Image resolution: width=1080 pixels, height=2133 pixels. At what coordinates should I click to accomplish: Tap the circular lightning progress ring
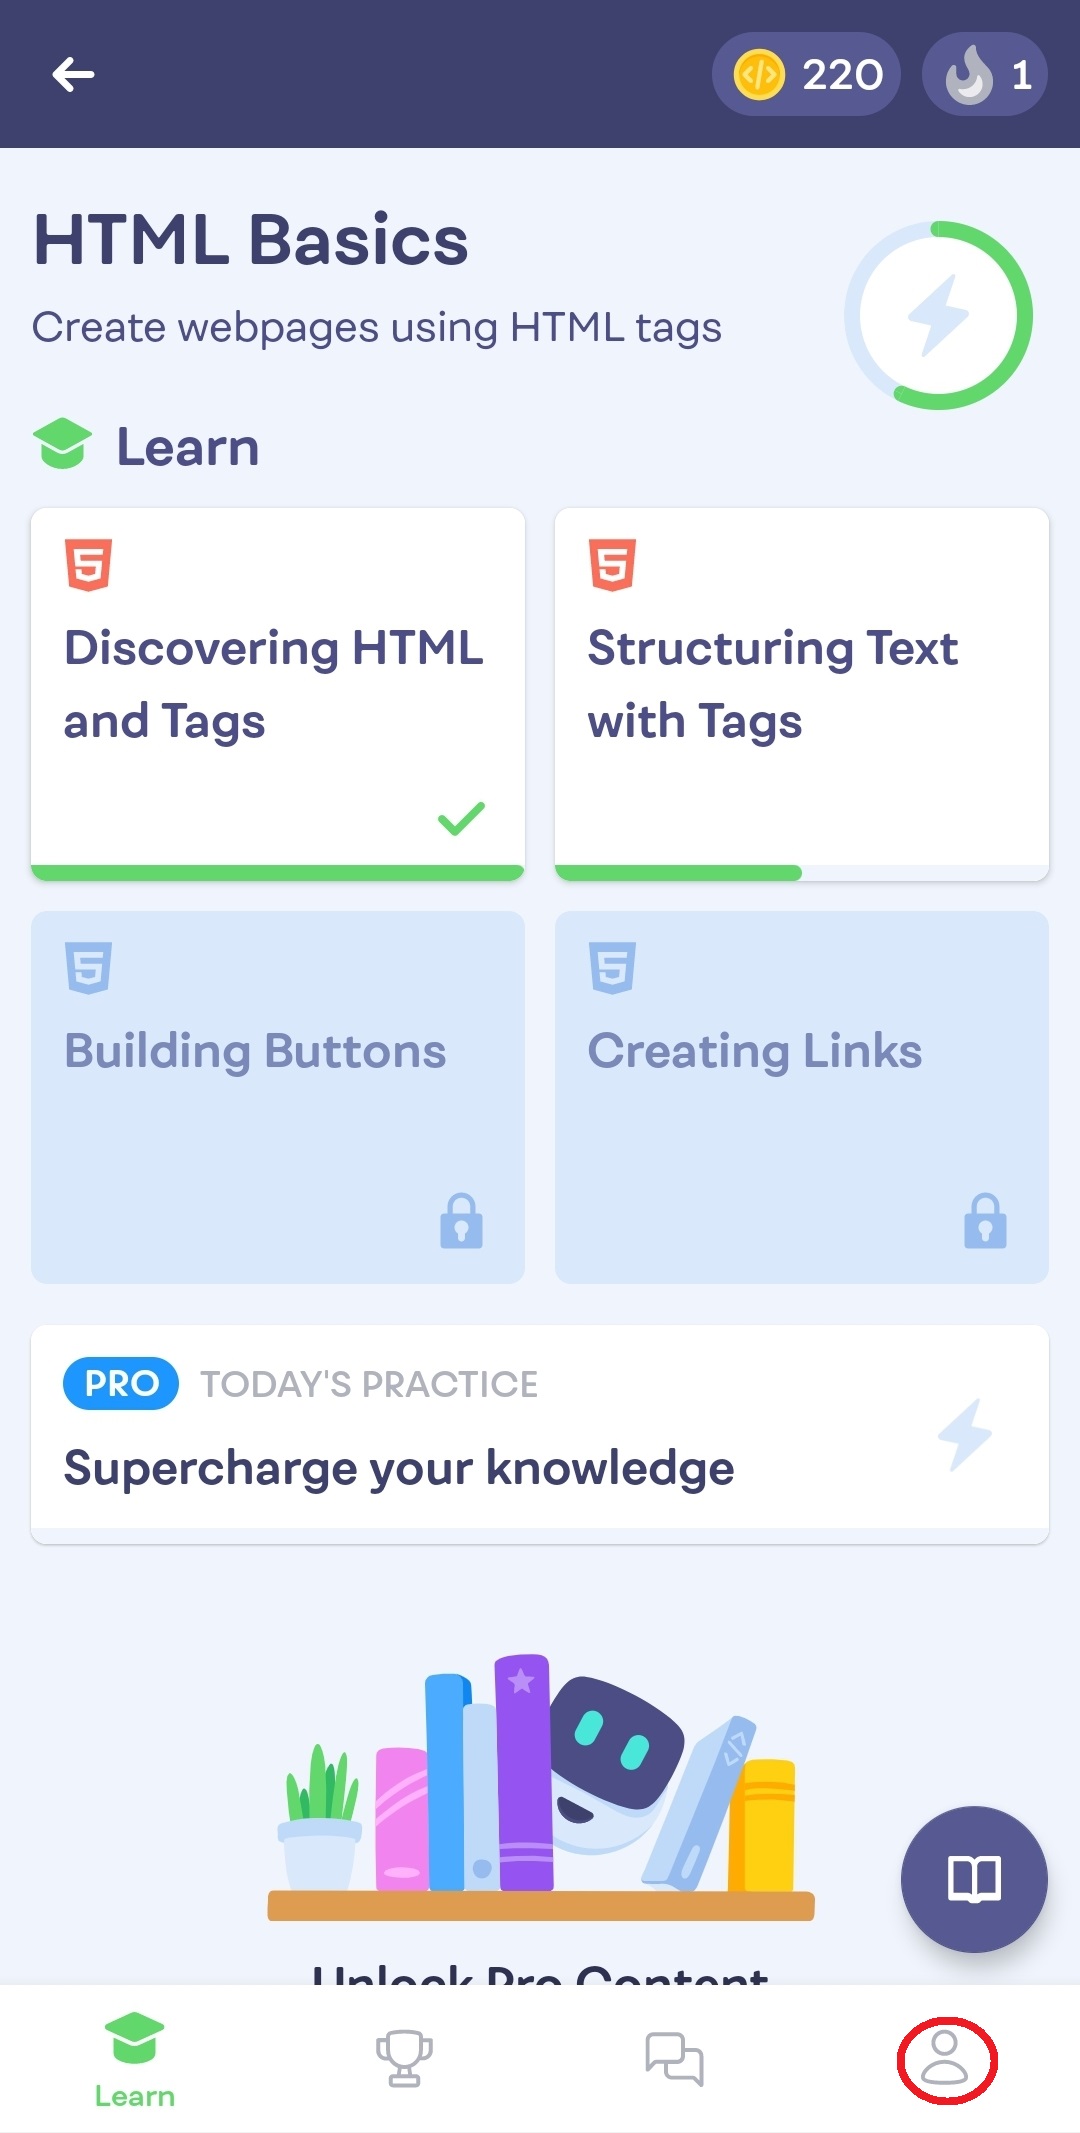(938, 315)
